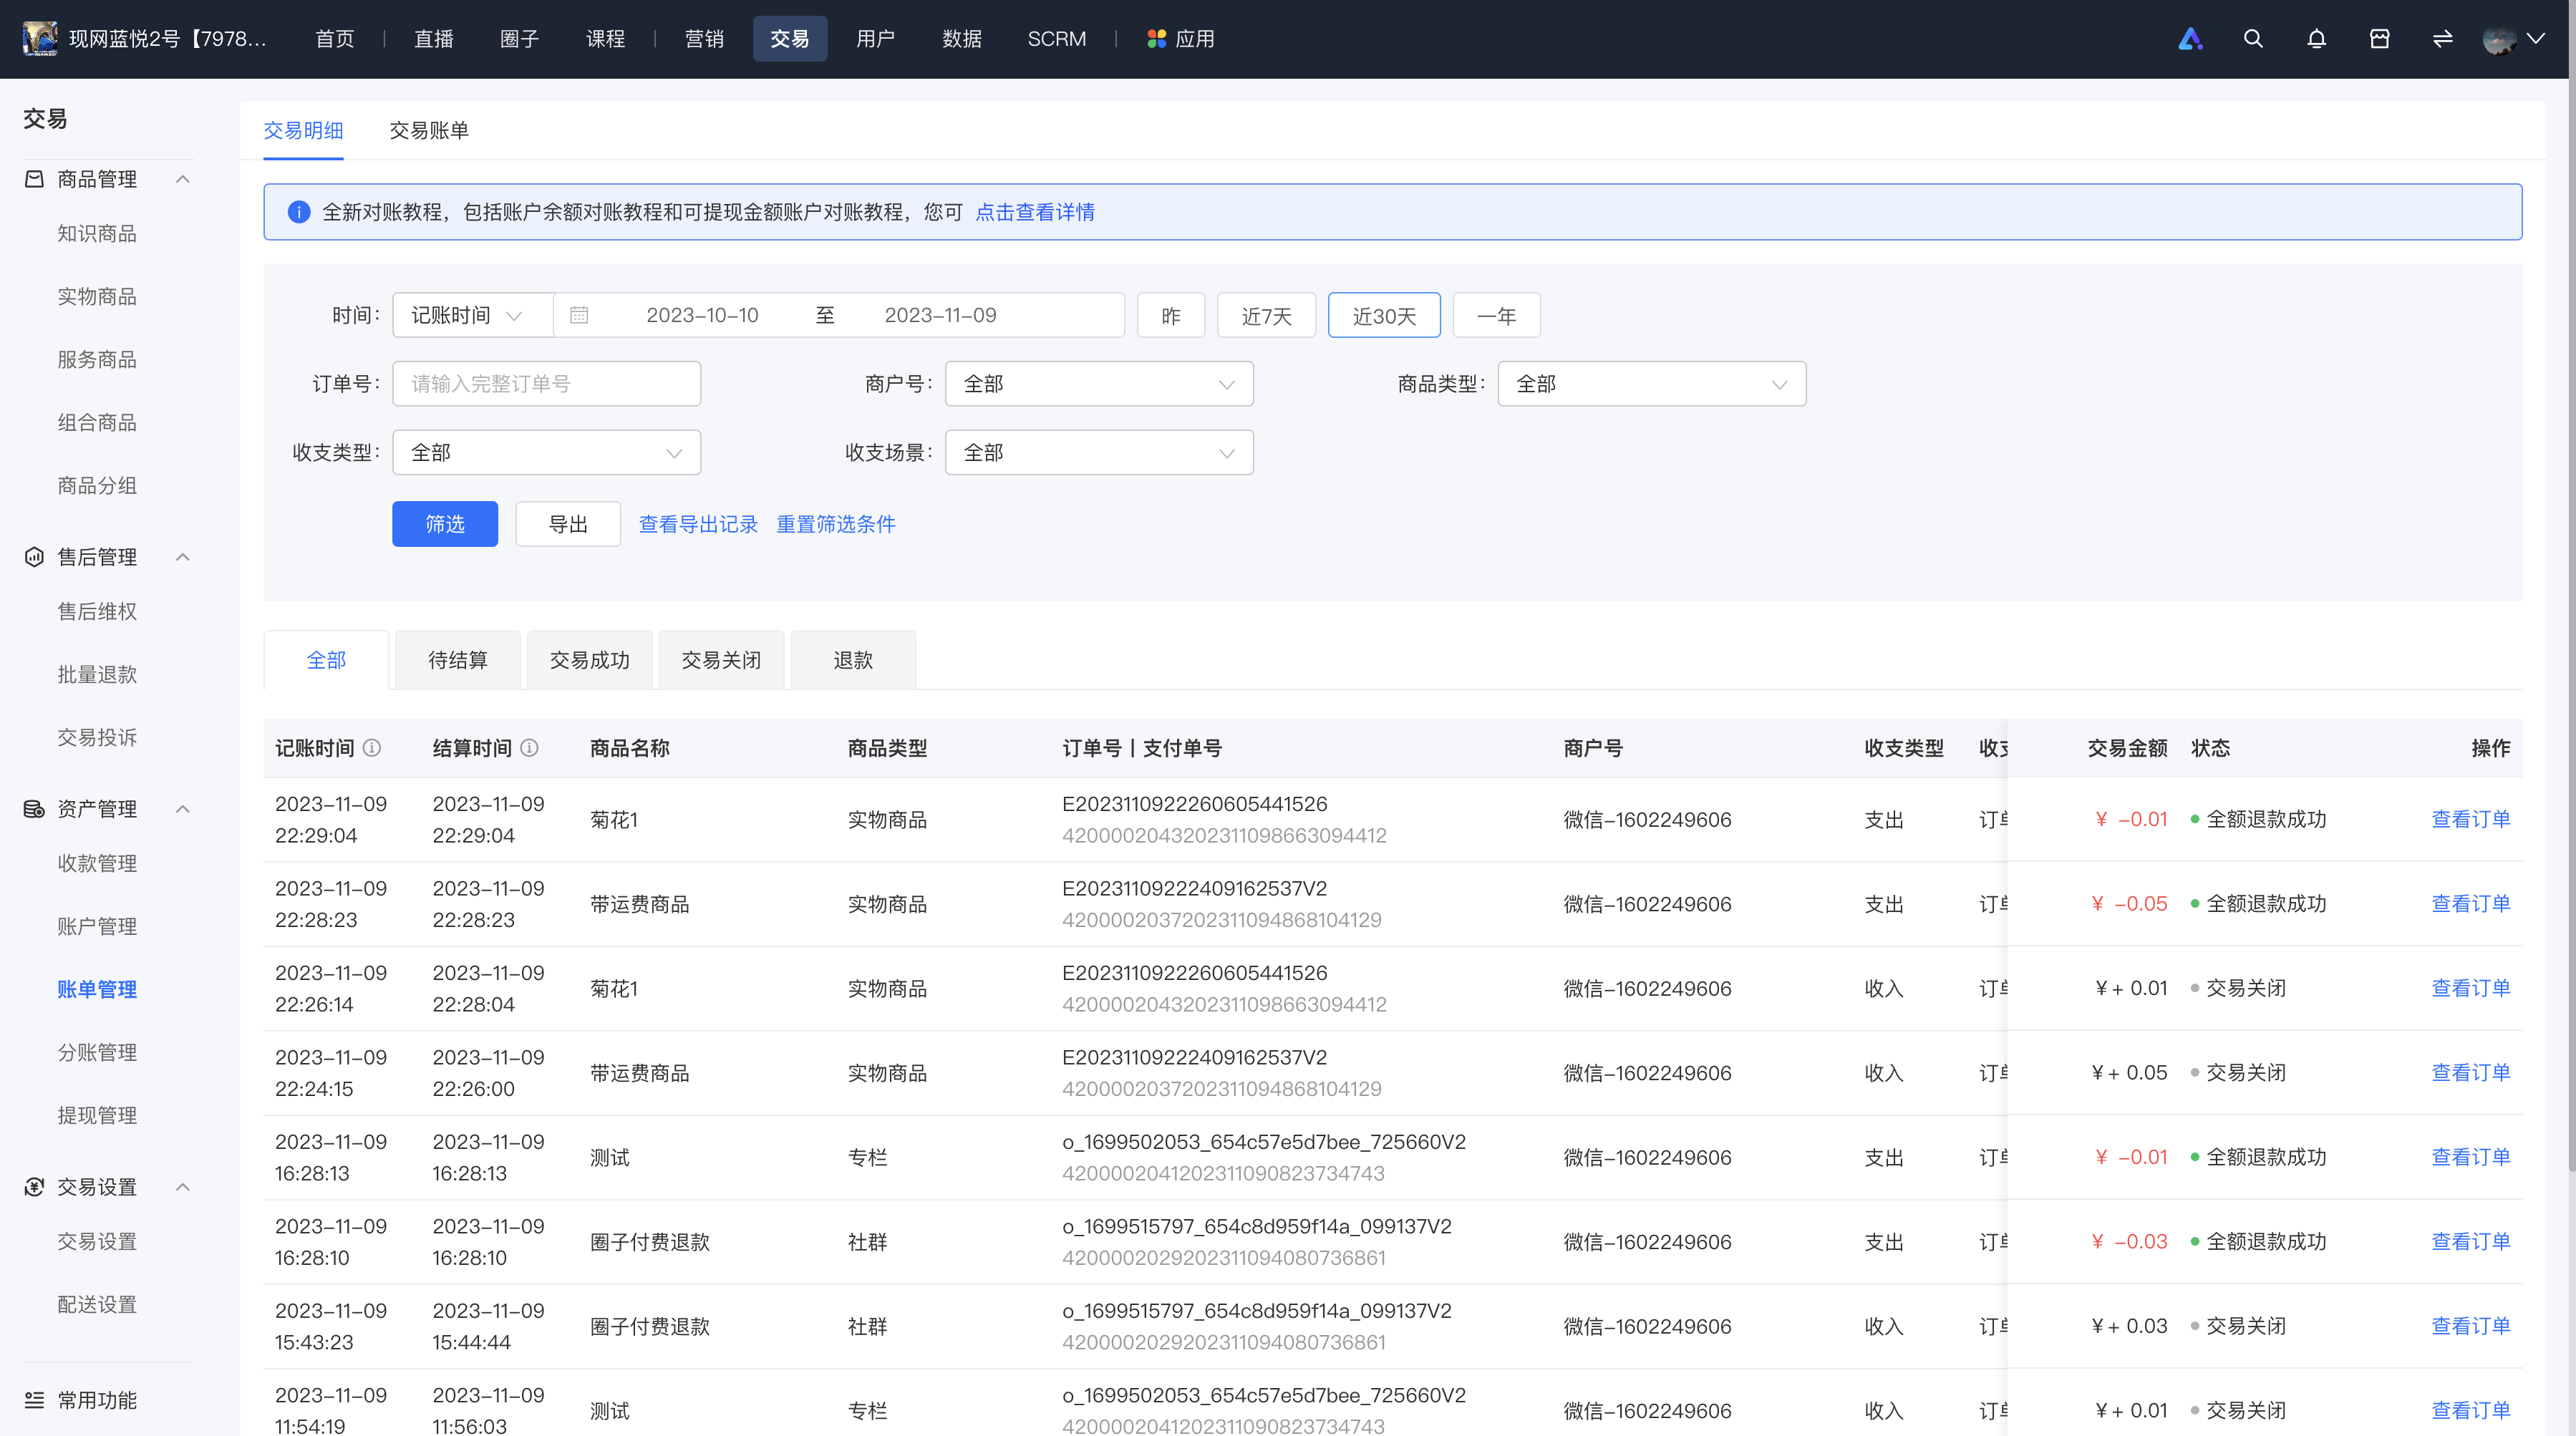Select the 全部 status tab
This screenshot has height=1436, width=2576.
coord(326,660)
